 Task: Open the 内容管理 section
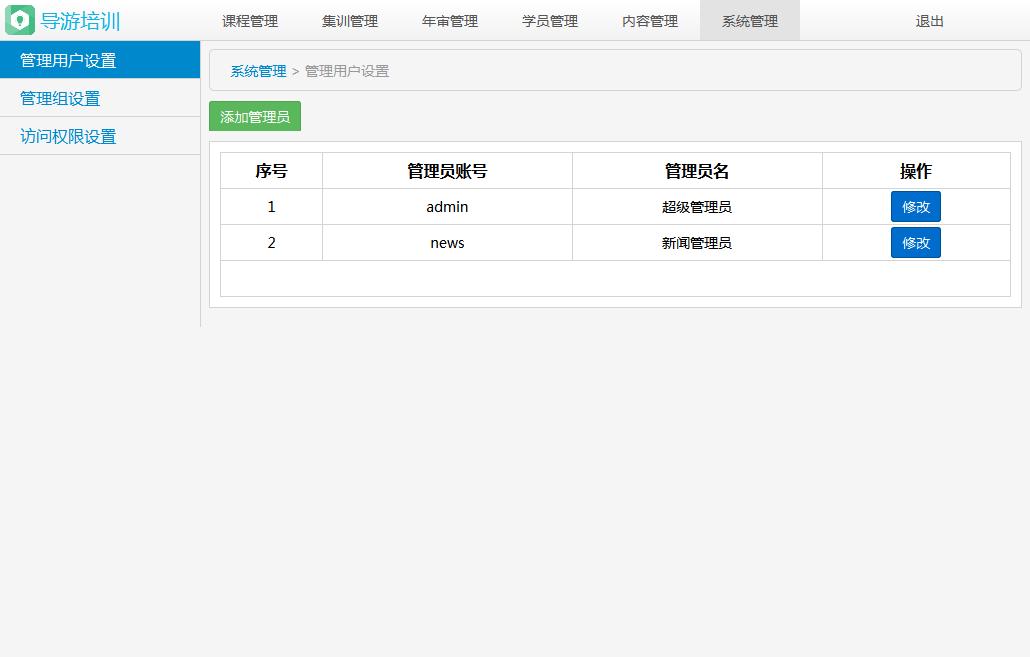click(649, 20)
